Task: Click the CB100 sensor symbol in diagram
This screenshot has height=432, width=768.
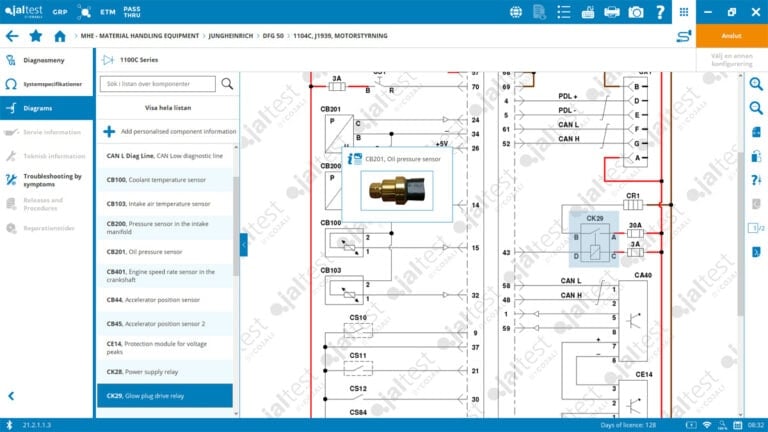Action: (344, 243)
